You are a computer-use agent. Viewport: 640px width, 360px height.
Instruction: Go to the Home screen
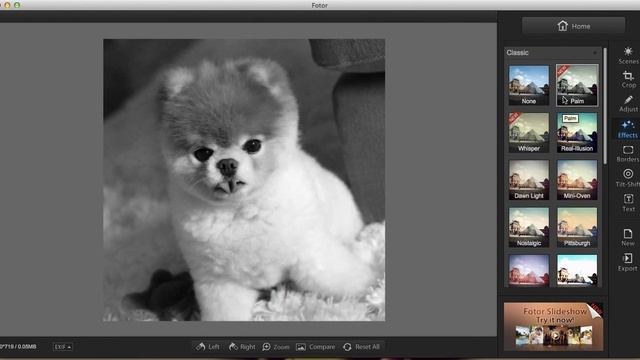573,26
